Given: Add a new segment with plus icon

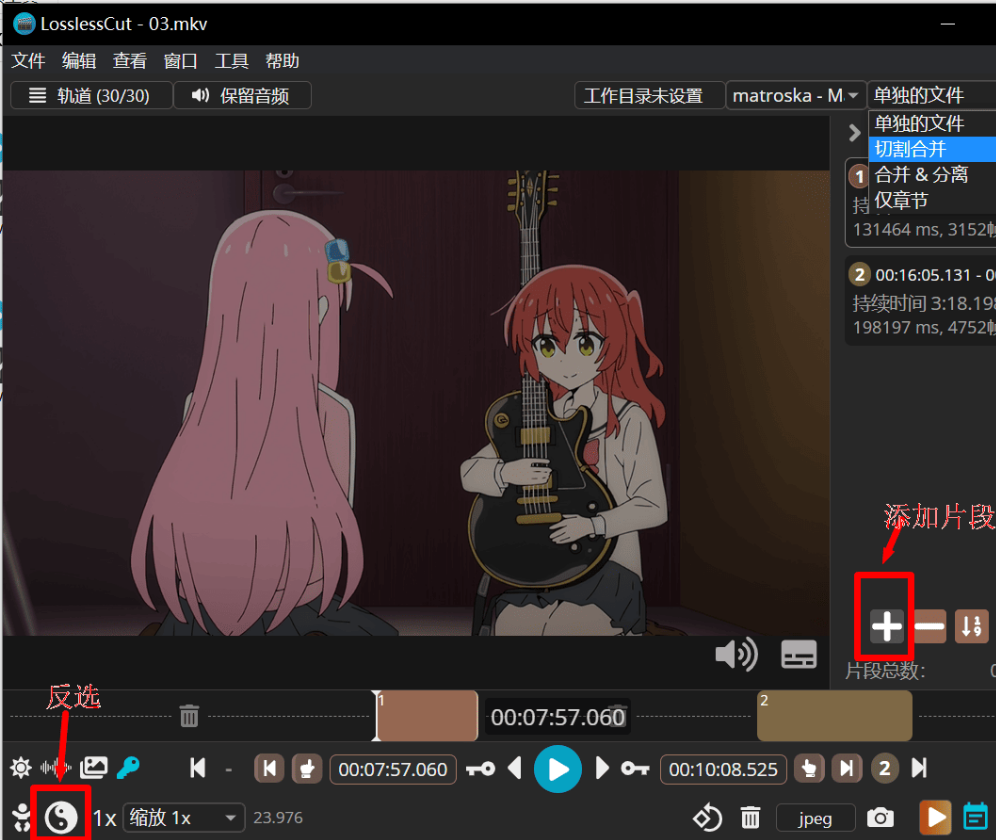Looking at the screenshot, I should point(886,627).
